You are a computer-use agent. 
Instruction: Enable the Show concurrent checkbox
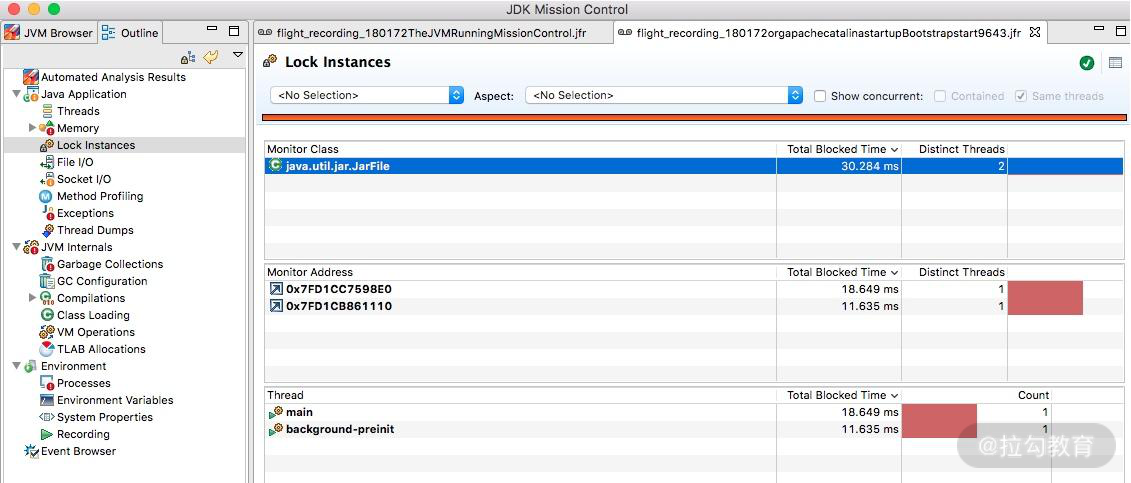coord(820,96)
